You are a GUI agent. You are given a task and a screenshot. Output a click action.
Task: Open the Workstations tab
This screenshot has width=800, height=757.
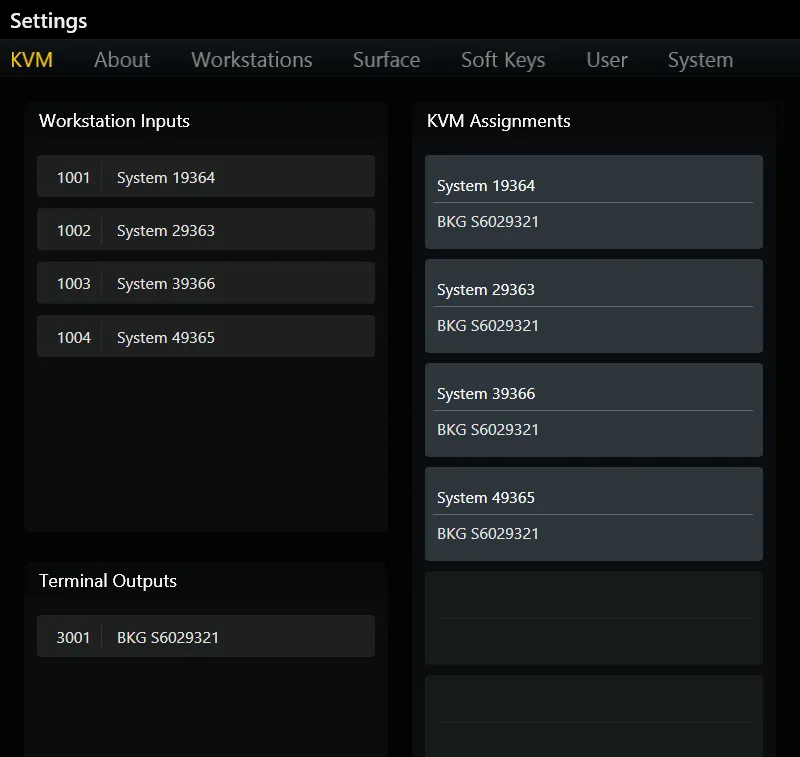coord(252,60)
